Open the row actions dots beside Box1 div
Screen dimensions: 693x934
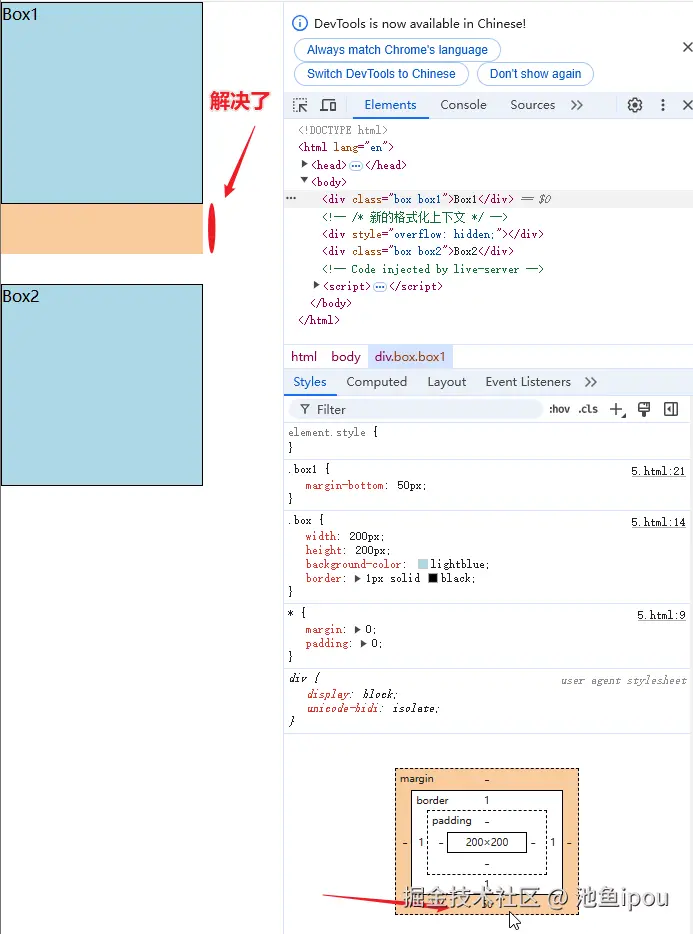click(x=291, y=198)
